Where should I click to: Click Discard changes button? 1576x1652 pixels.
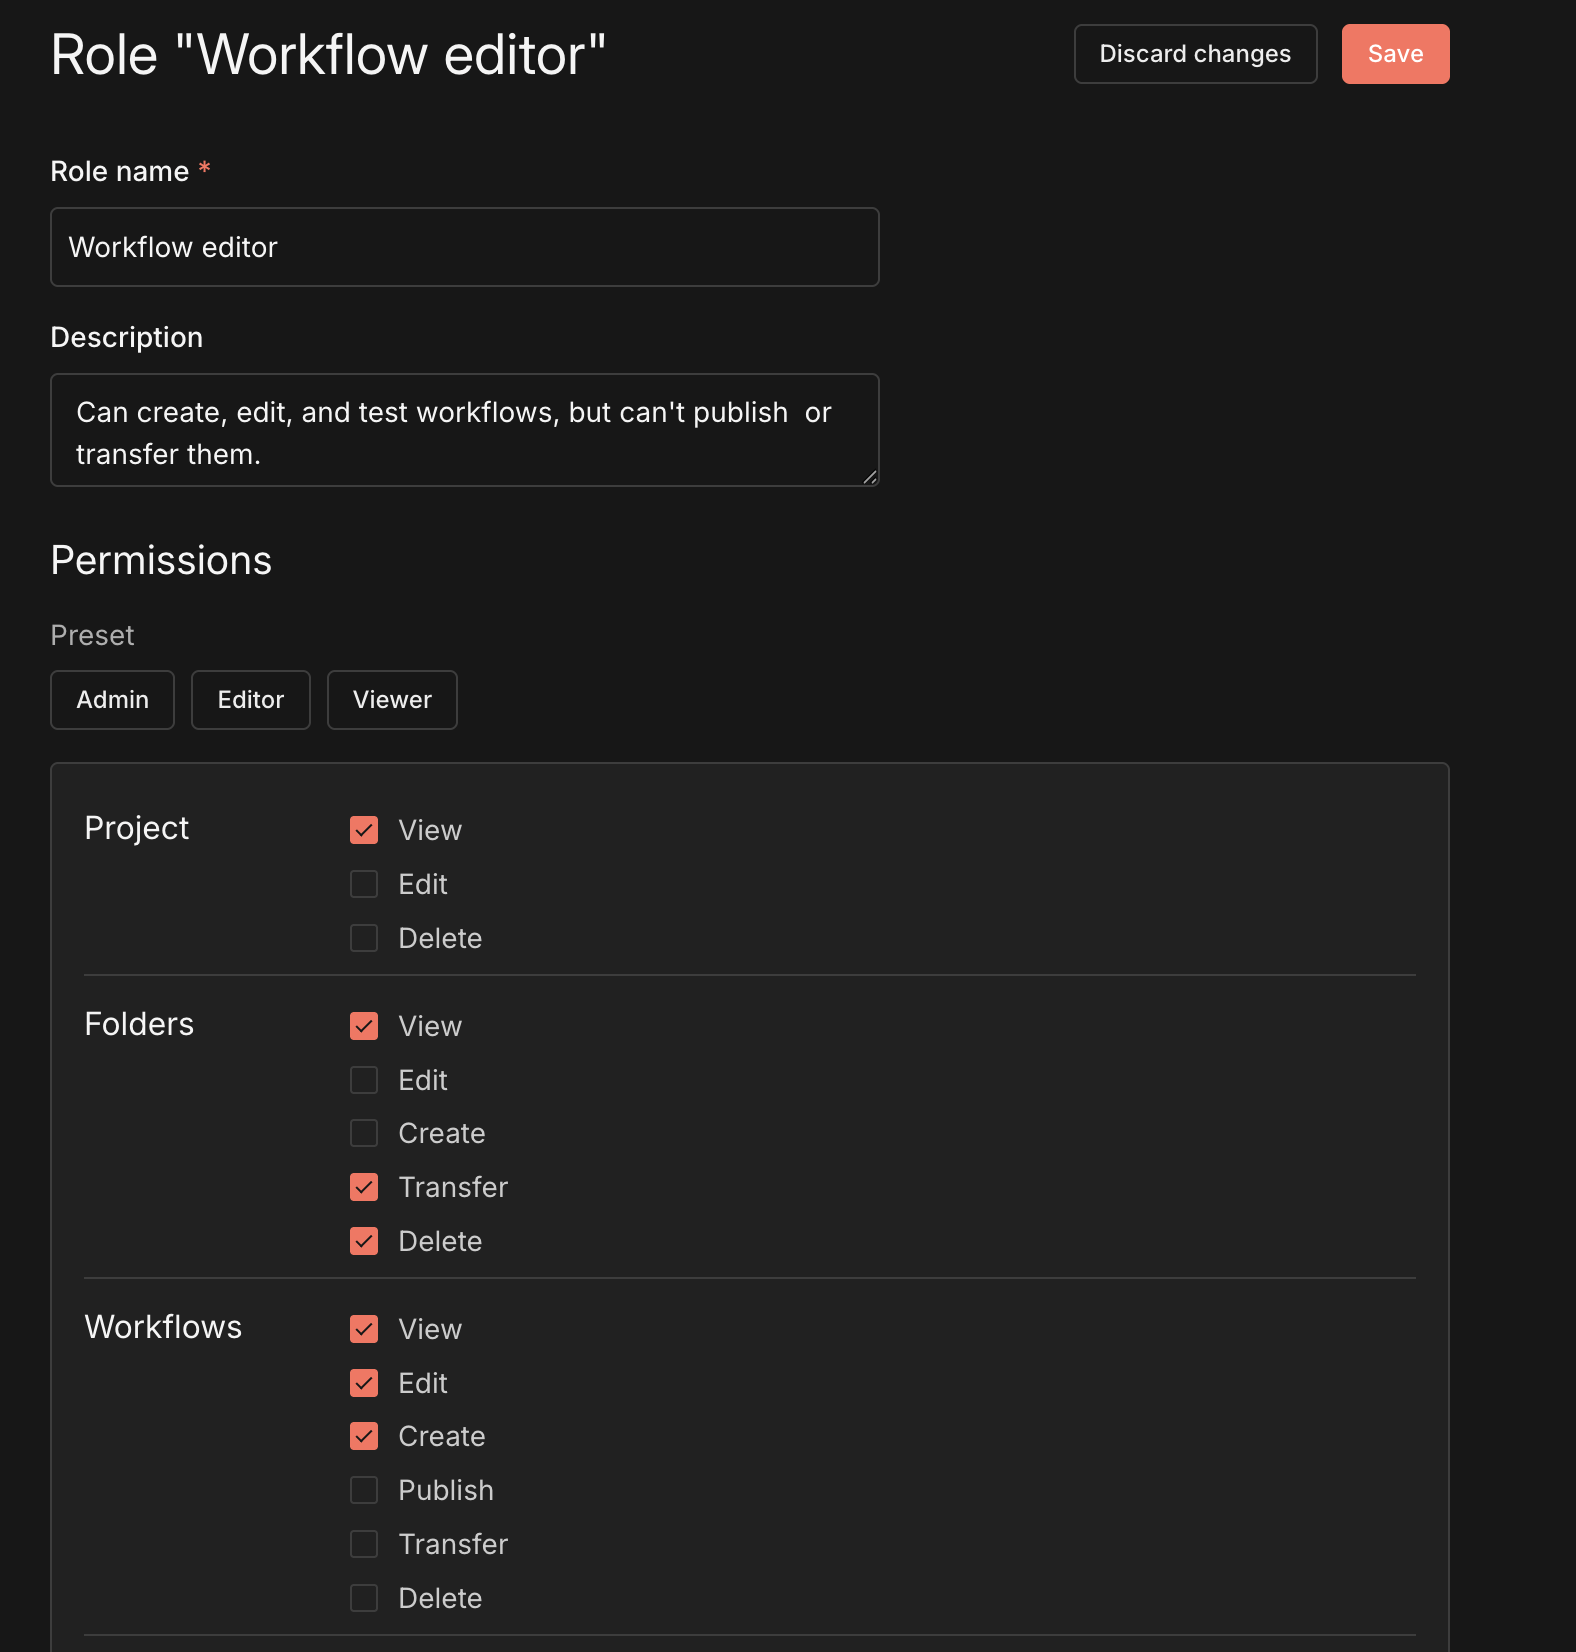(x=1194, y=54)
